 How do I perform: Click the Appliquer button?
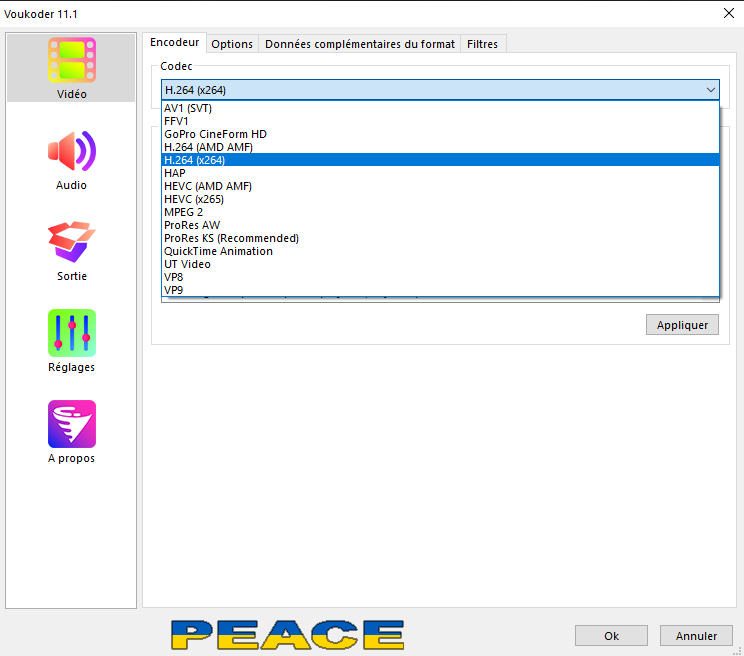coord(682,325)
